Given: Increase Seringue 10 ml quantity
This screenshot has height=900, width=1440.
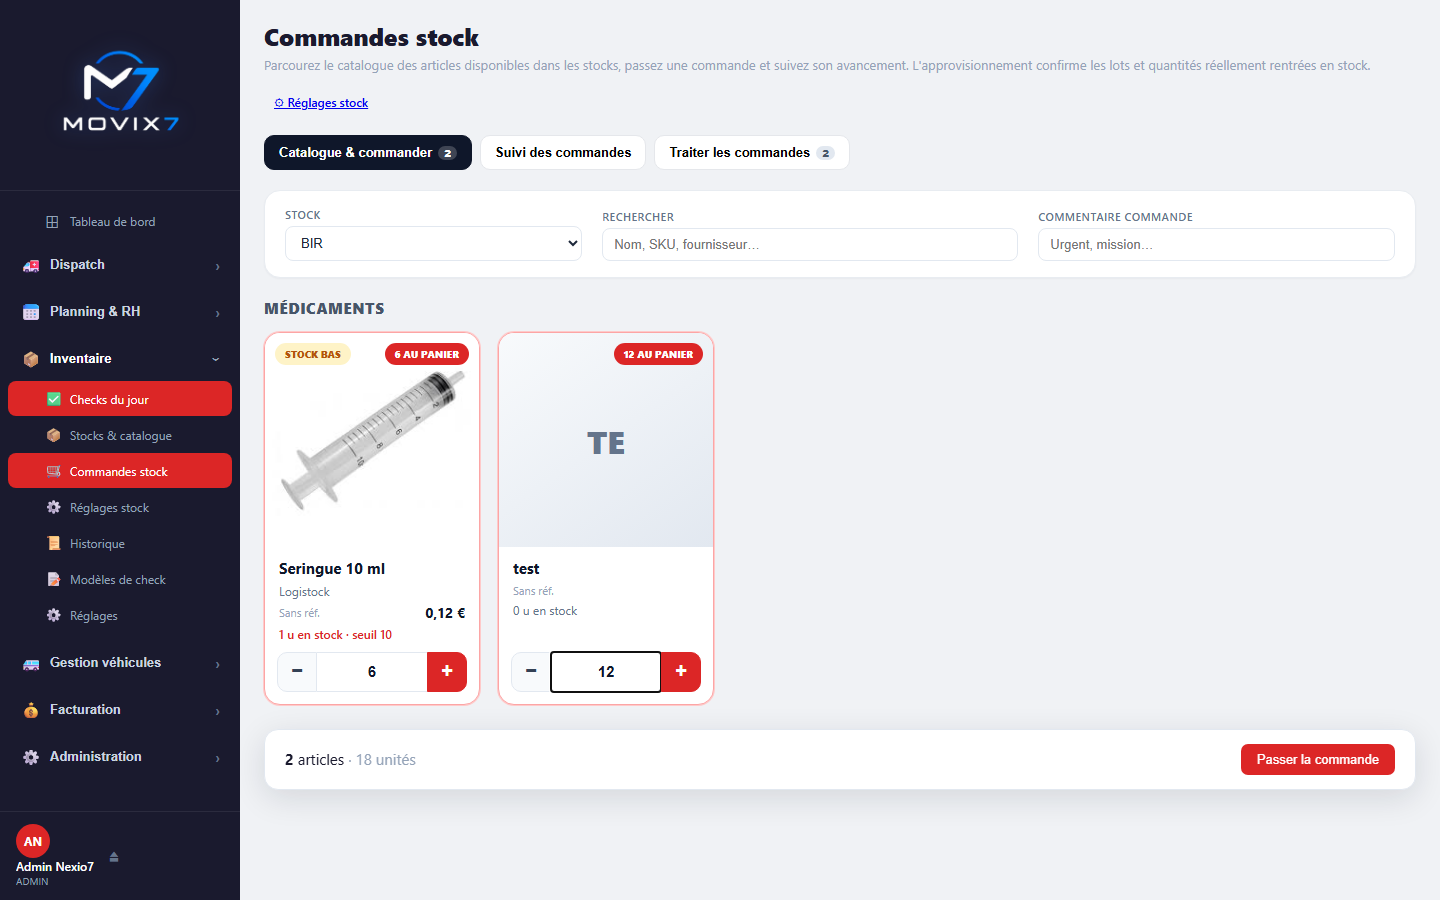Looking at the screenshot, I should pos(447,671).
